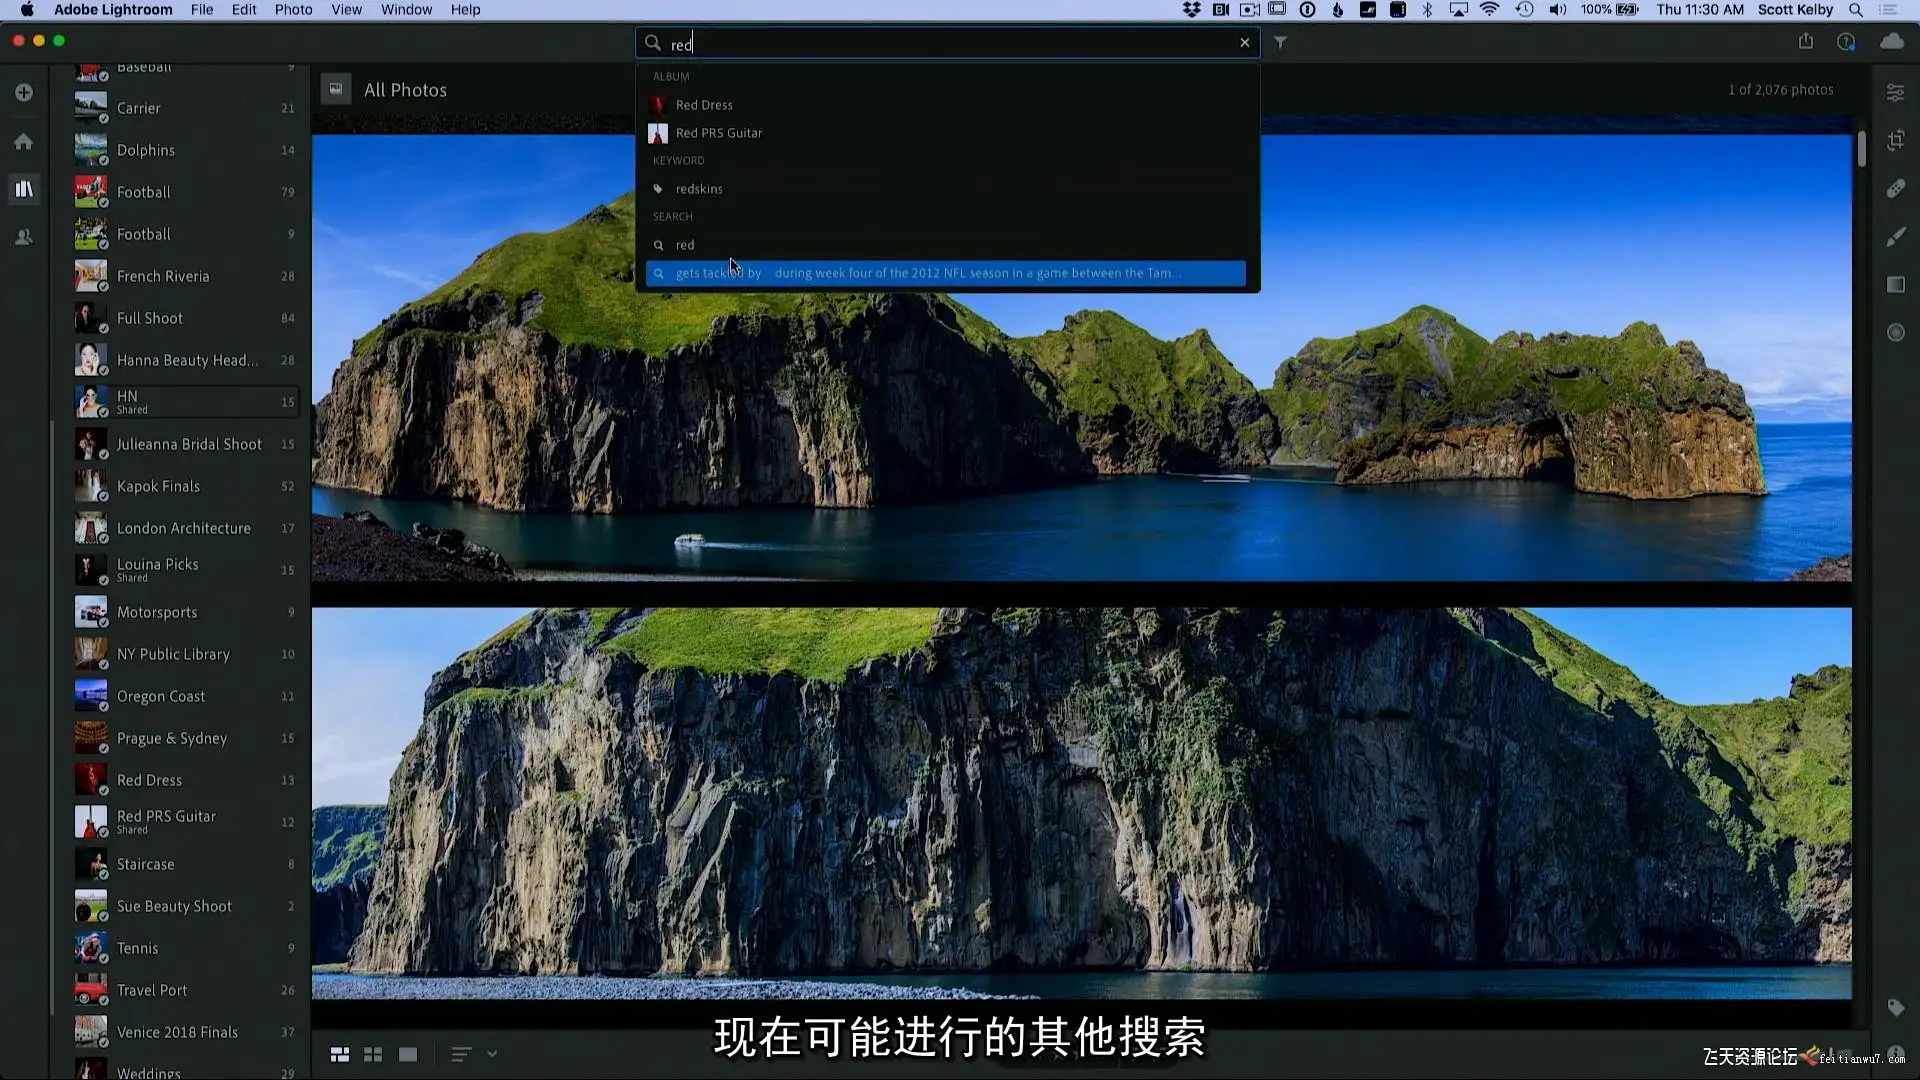Open the Louina Picks shared album
Image resolution: width=1920 pixels, height=1080 pixels.
(x=186, y=570)
